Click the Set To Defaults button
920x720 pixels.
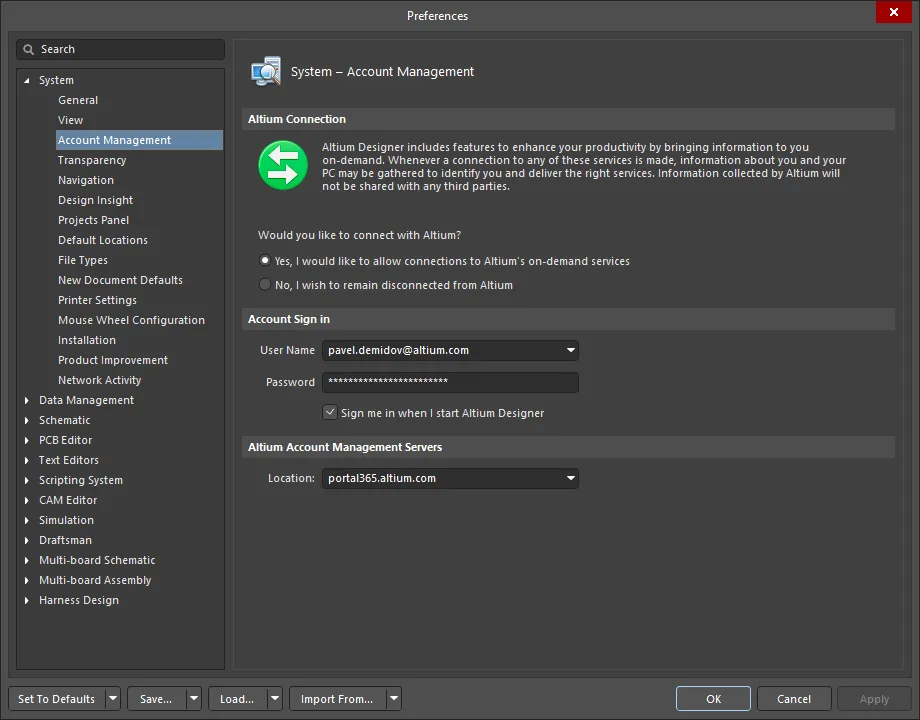click(57, 699)
